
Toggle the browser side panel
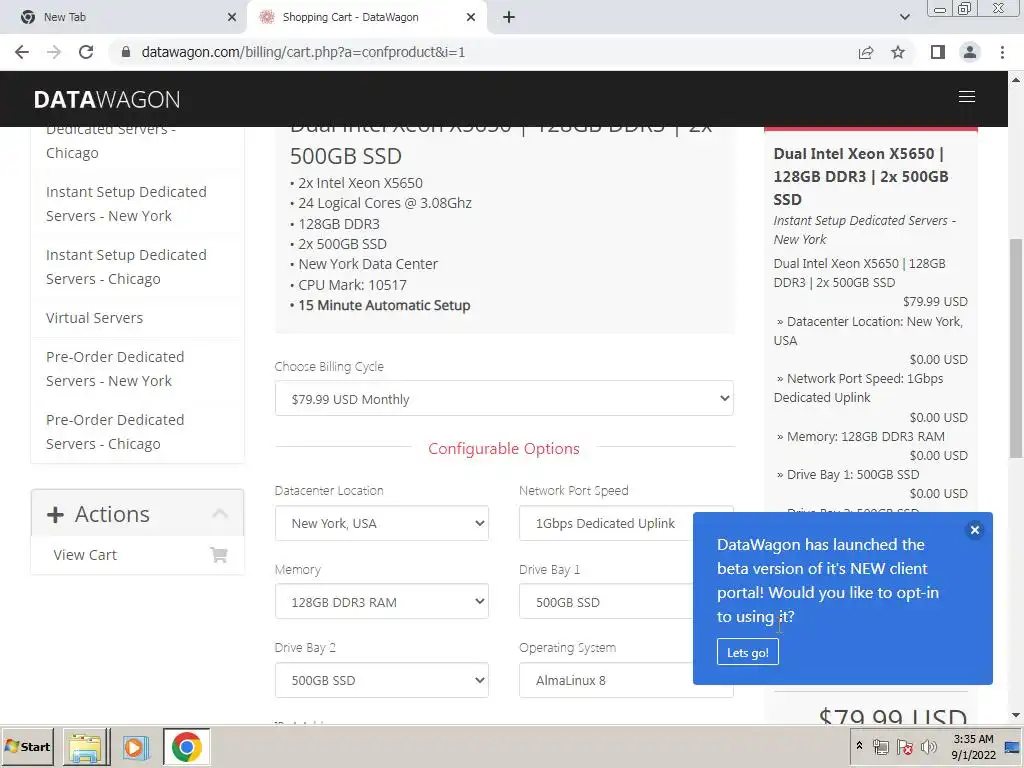point(938,52)
